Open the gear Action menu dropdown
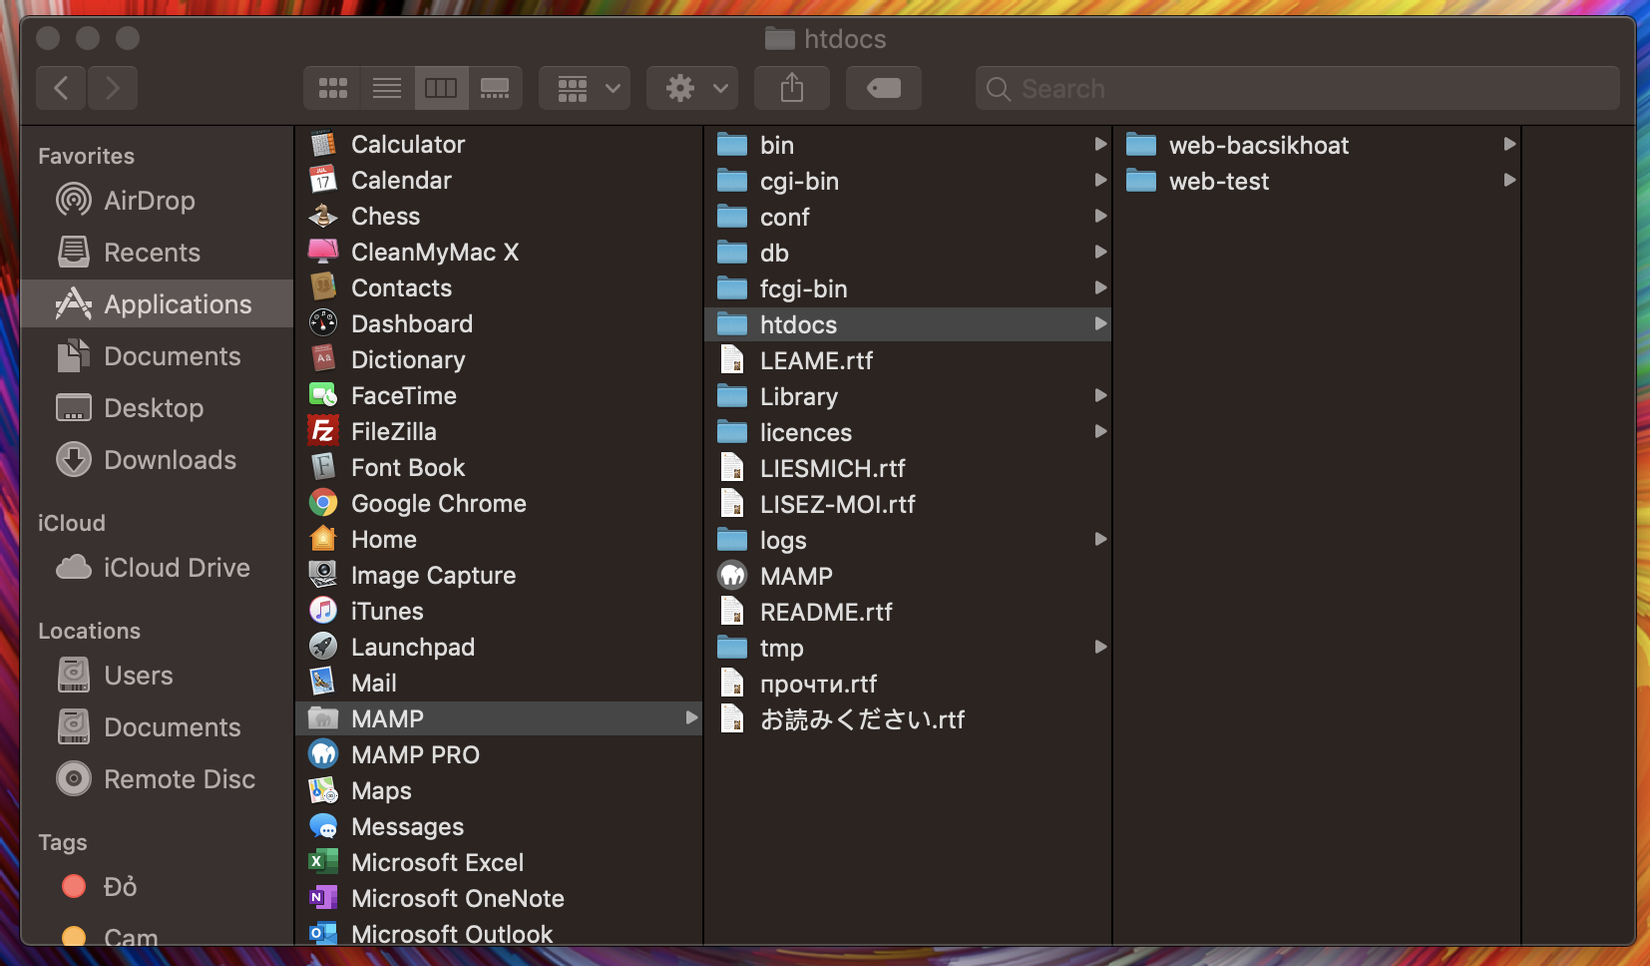 (x=693, y=88)
